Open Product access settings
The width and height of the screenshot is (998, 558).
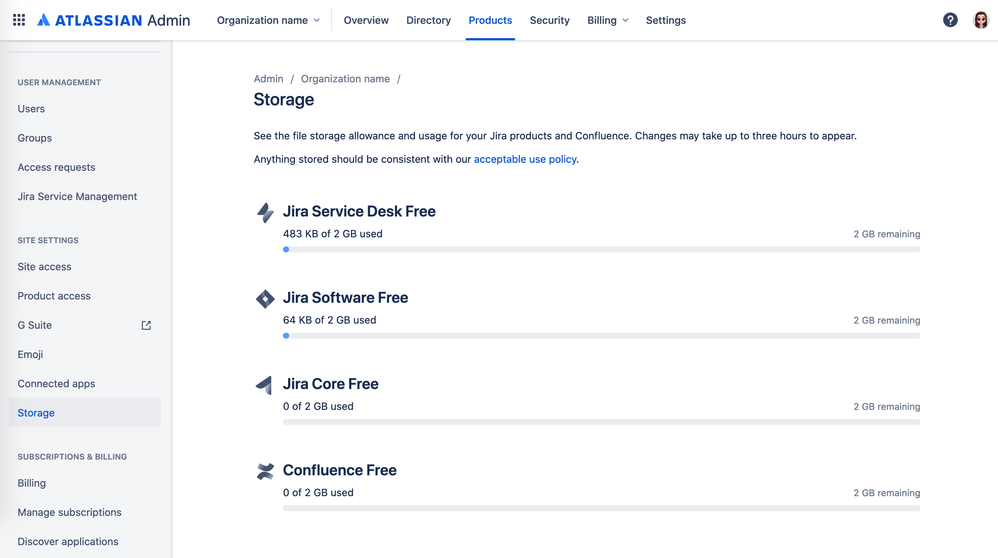(85, 296)
